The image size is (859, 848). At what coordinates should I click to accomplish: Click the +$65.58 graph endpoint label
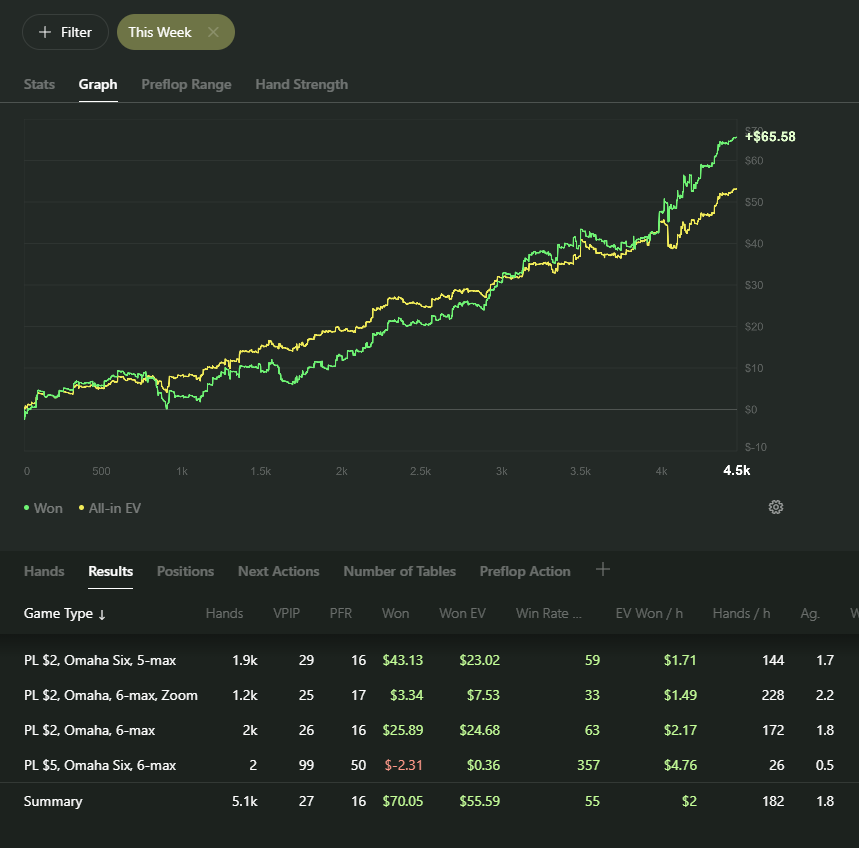point(770,137)
